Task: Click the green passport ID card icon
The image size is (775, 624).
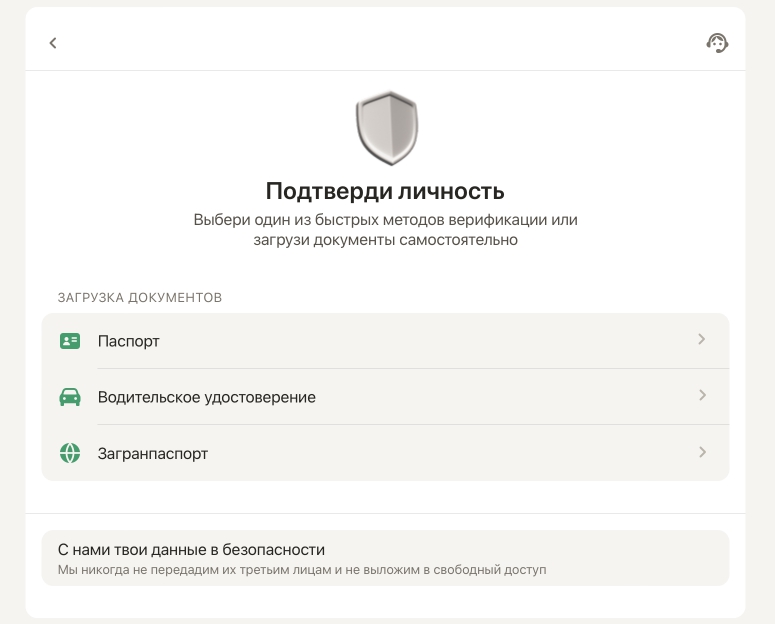Action: click(70, 341)
